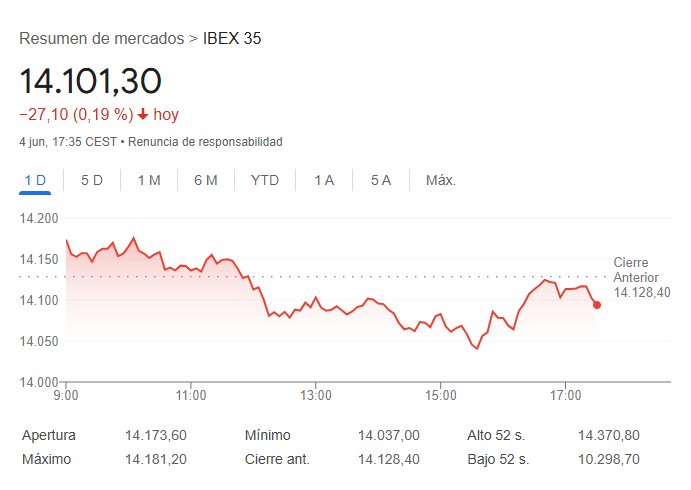Screen dimensions: 691x490
Task: Open Resumen de mercados breadcrumb link
Action: pos(102,39)
